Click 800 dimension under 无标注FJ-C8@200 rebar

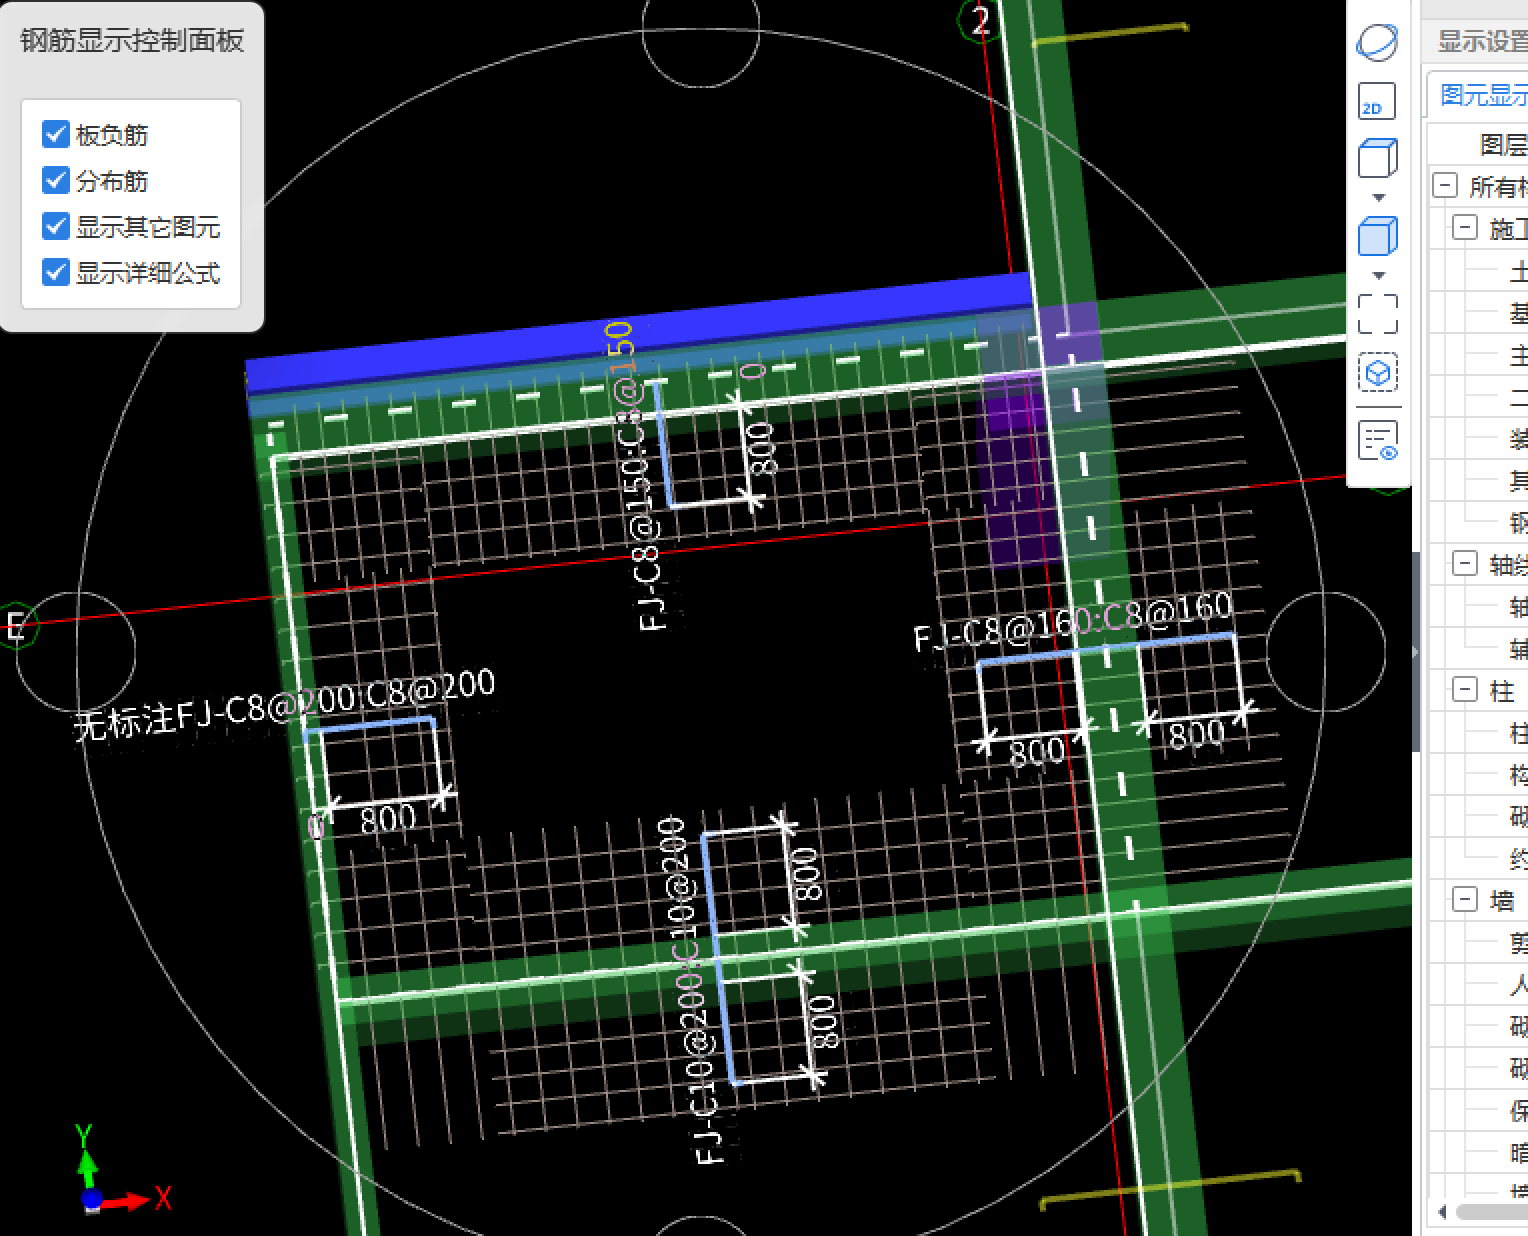[388, 820]
